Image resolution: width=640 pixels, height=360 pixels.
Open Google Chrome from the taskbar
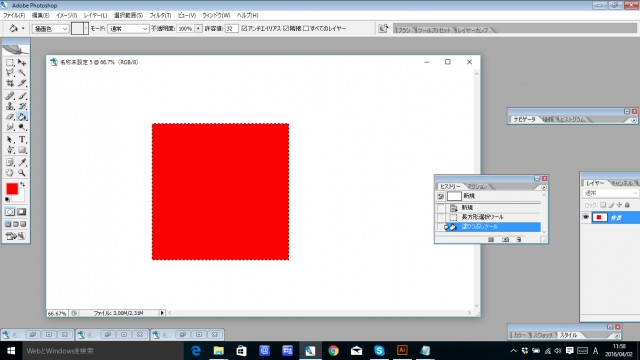click(x=333, y=351)
